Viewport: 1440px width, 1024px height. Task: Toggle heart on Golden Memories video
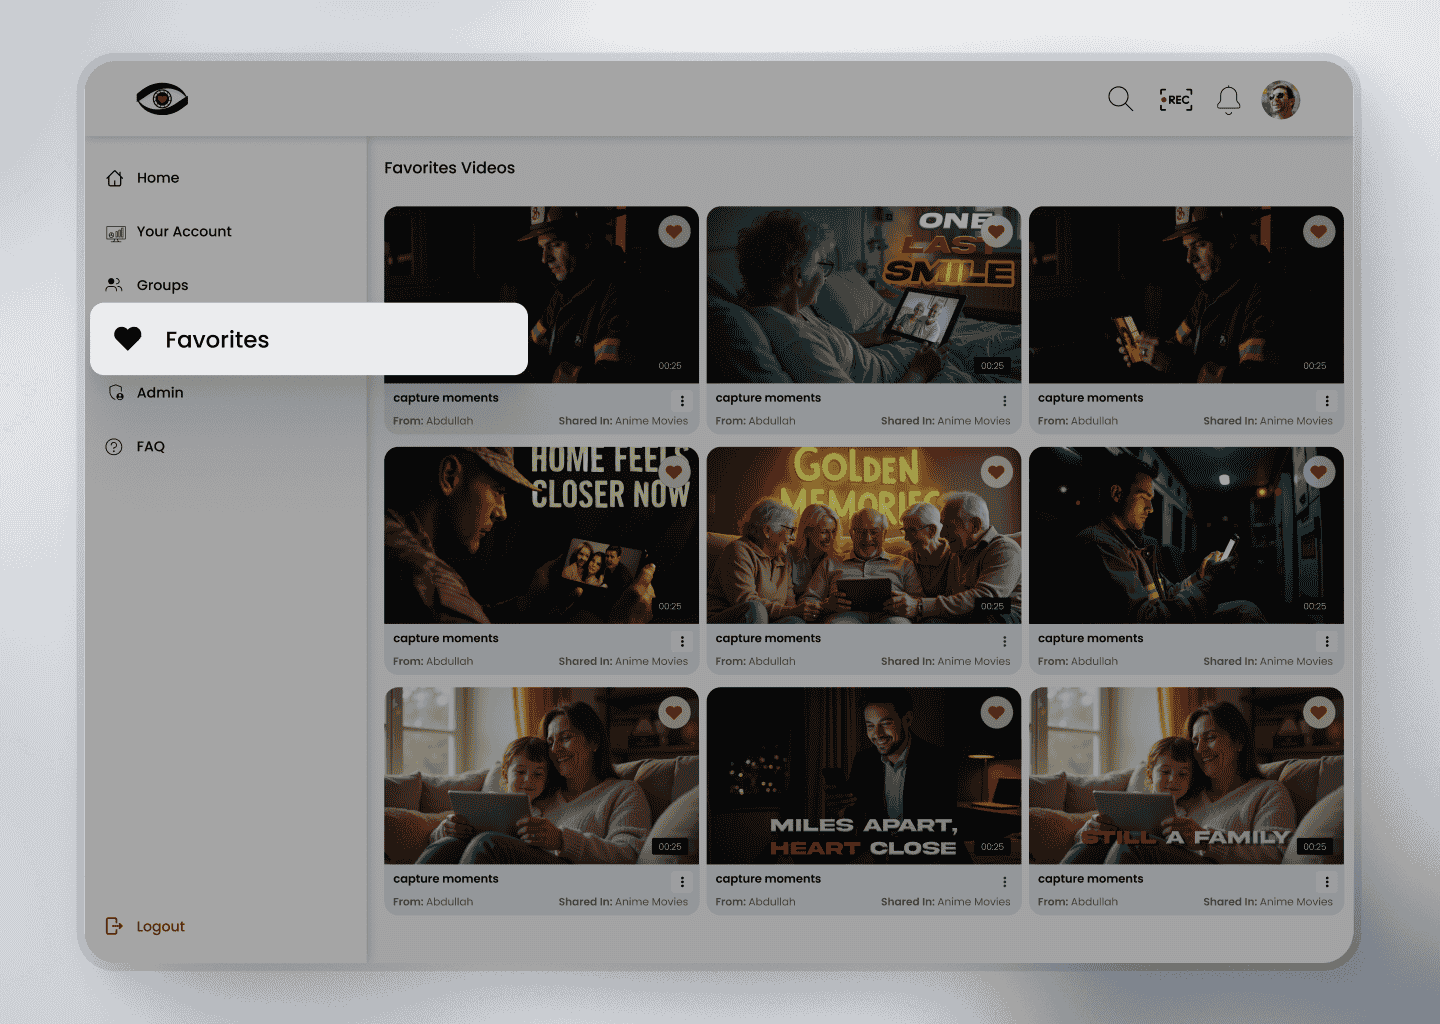pos(996,472)
